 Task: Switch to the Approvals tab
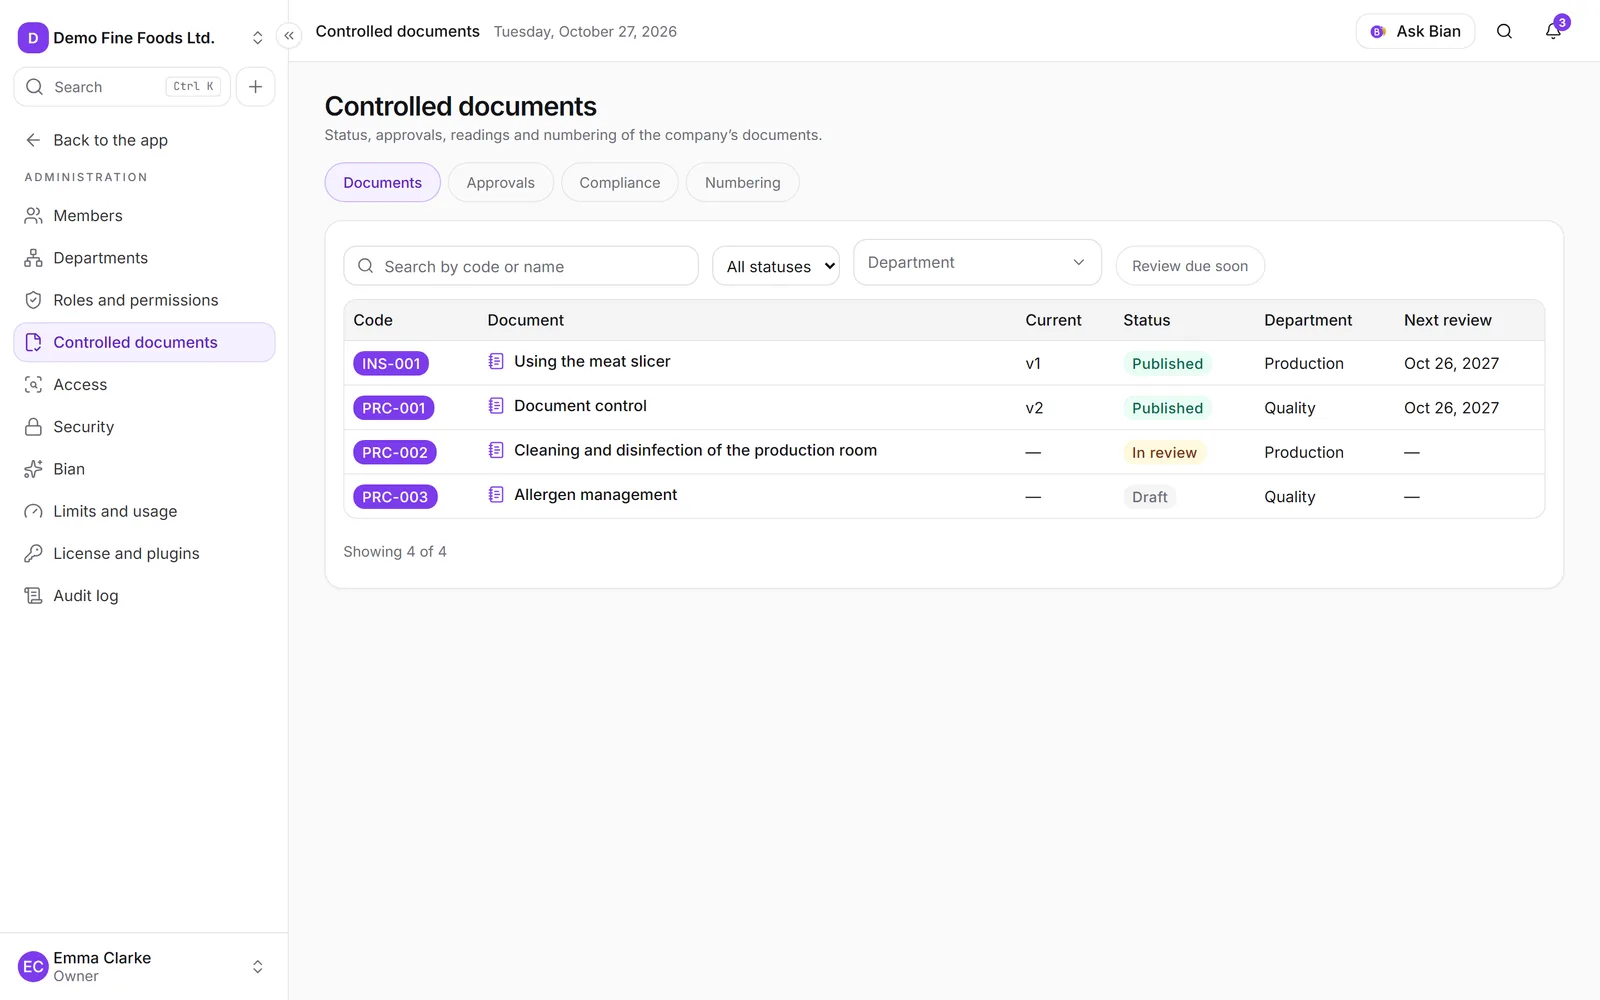point(500,182)
